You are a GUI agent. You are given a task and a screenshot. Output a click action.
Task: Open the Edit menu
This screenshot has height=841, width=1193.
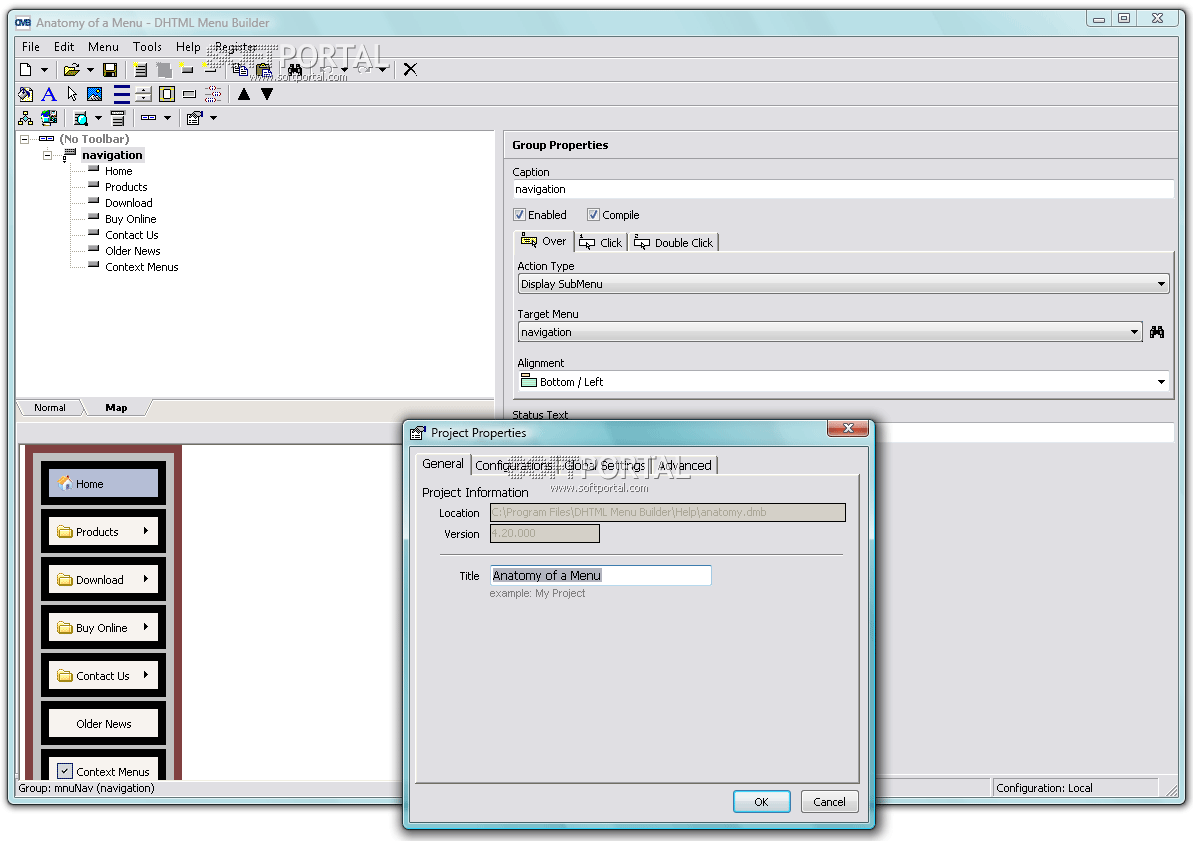coord(64,47)
